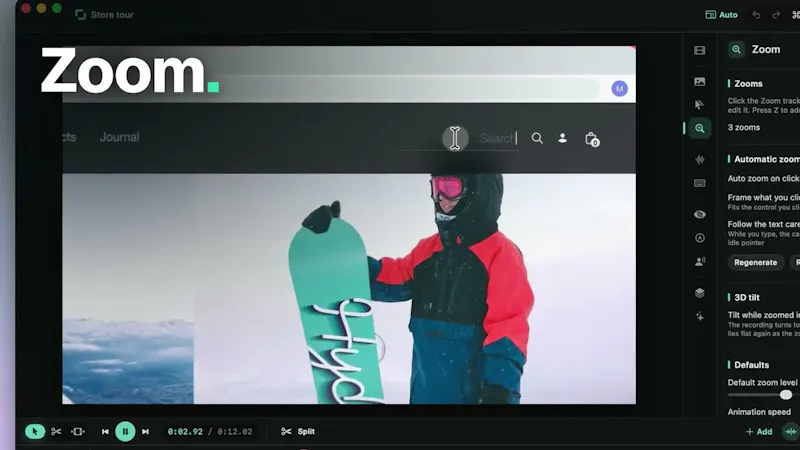The height and width of the screenshot is (450, 800).
Task: Click the snowboarder video preview image
Action: click(349, 289)
